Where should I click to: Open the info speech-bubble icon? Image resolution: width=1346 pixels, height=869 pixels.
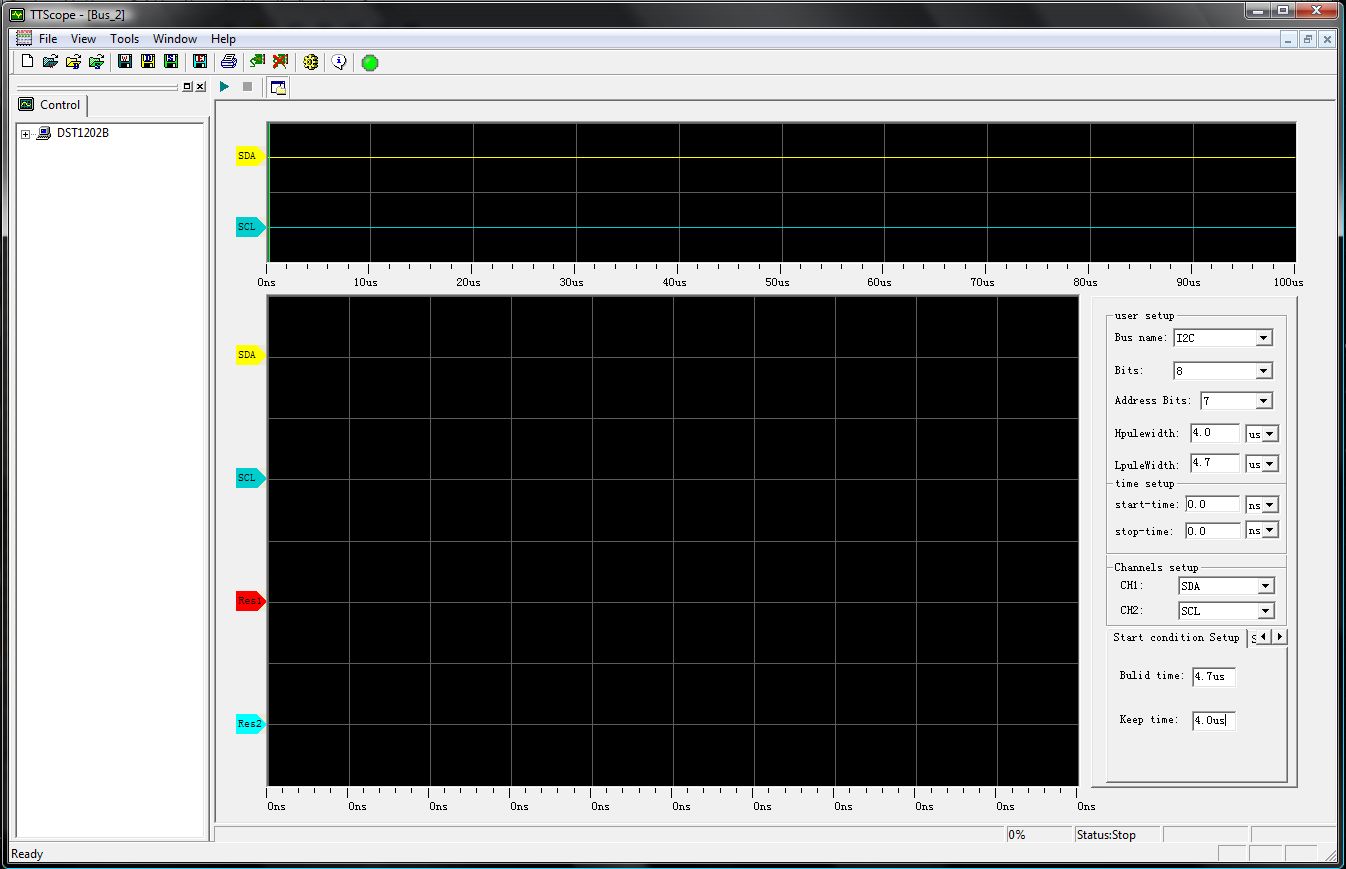pos(339,62)
